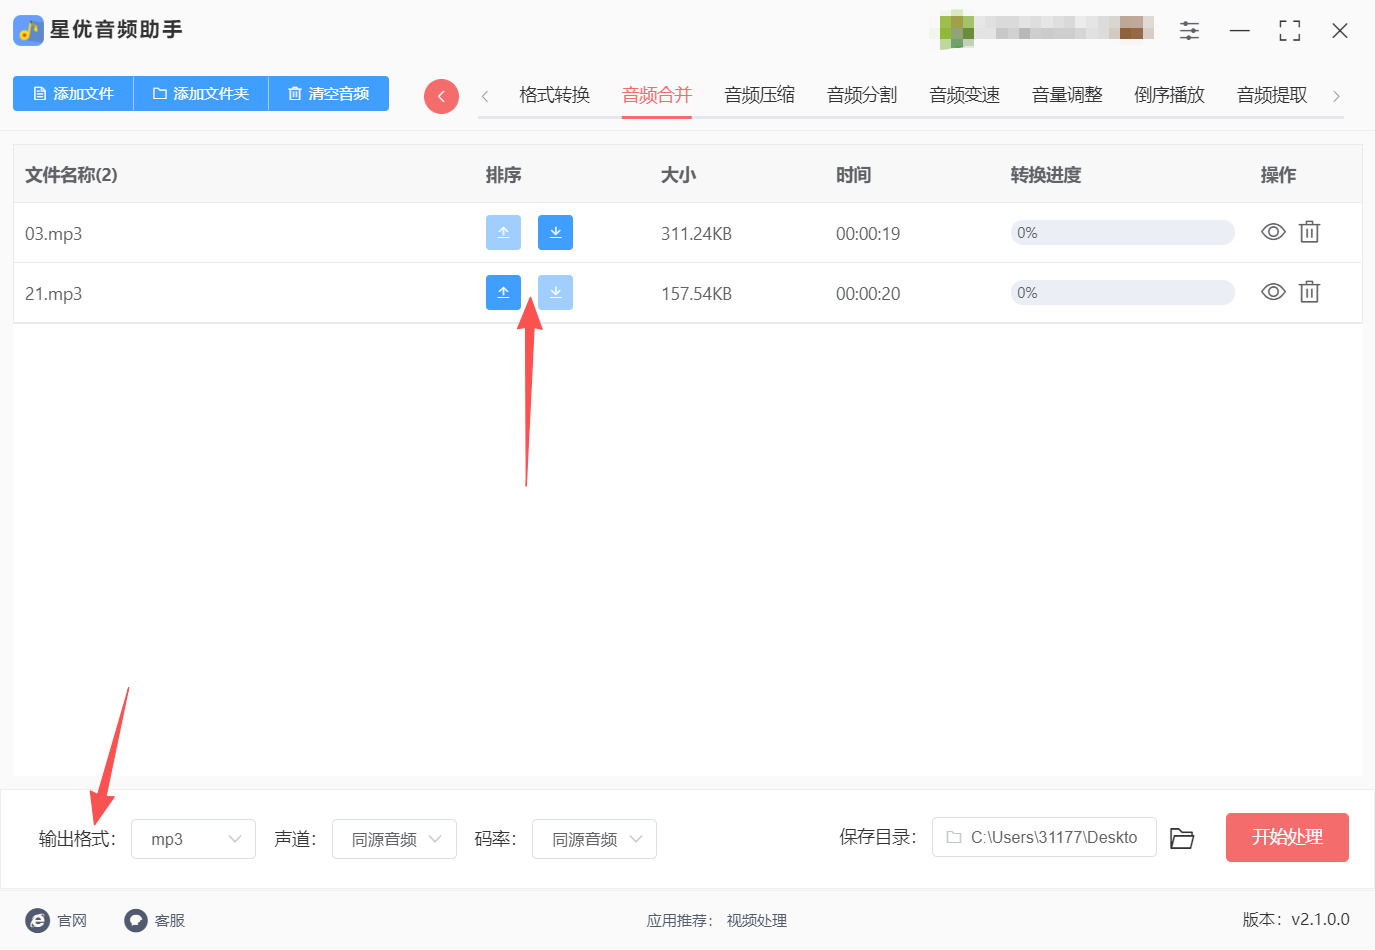Click the 客服 customer service icon

[135, 920]
